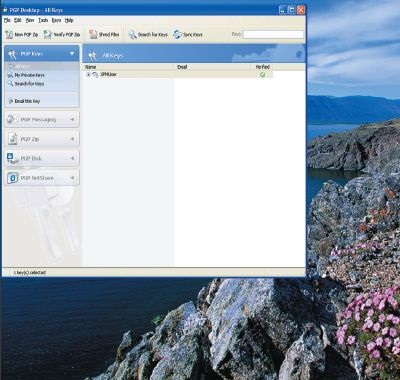This screenshot has height=380, width=400.
Task: Click the Verify PGP Zip toolbar icon
Action: [x=48, y=34]
